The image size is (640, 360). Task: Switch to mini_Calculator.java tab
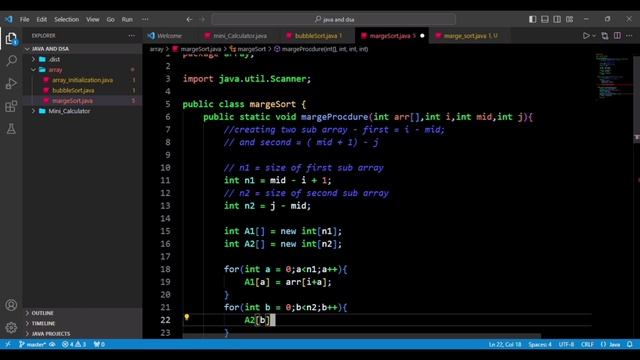[x=240, y=36]
